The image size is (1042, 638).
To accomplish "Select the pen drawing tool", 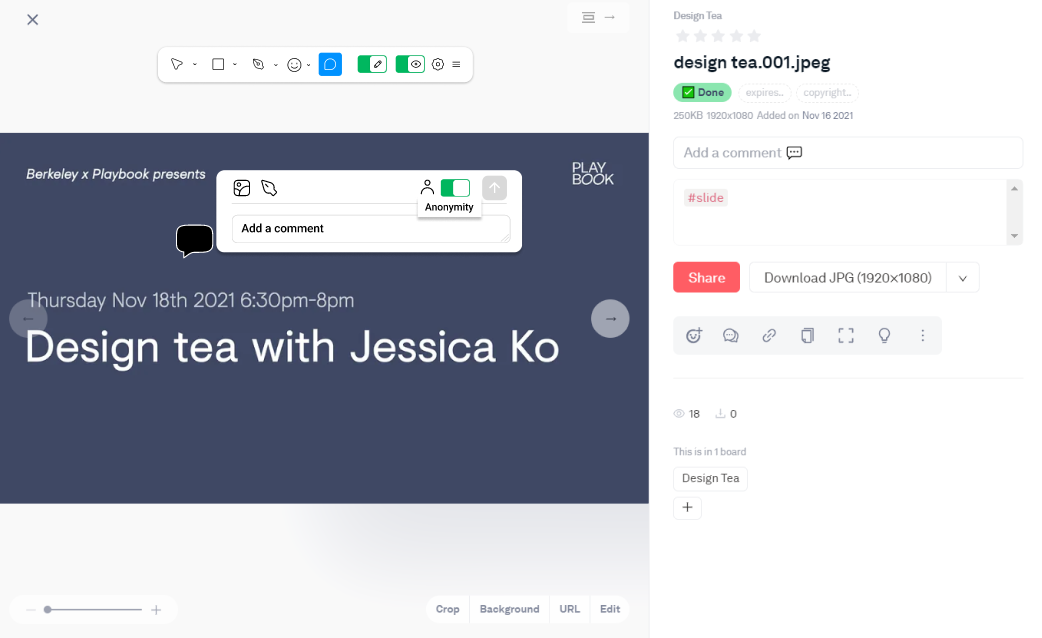I will 259,64.
